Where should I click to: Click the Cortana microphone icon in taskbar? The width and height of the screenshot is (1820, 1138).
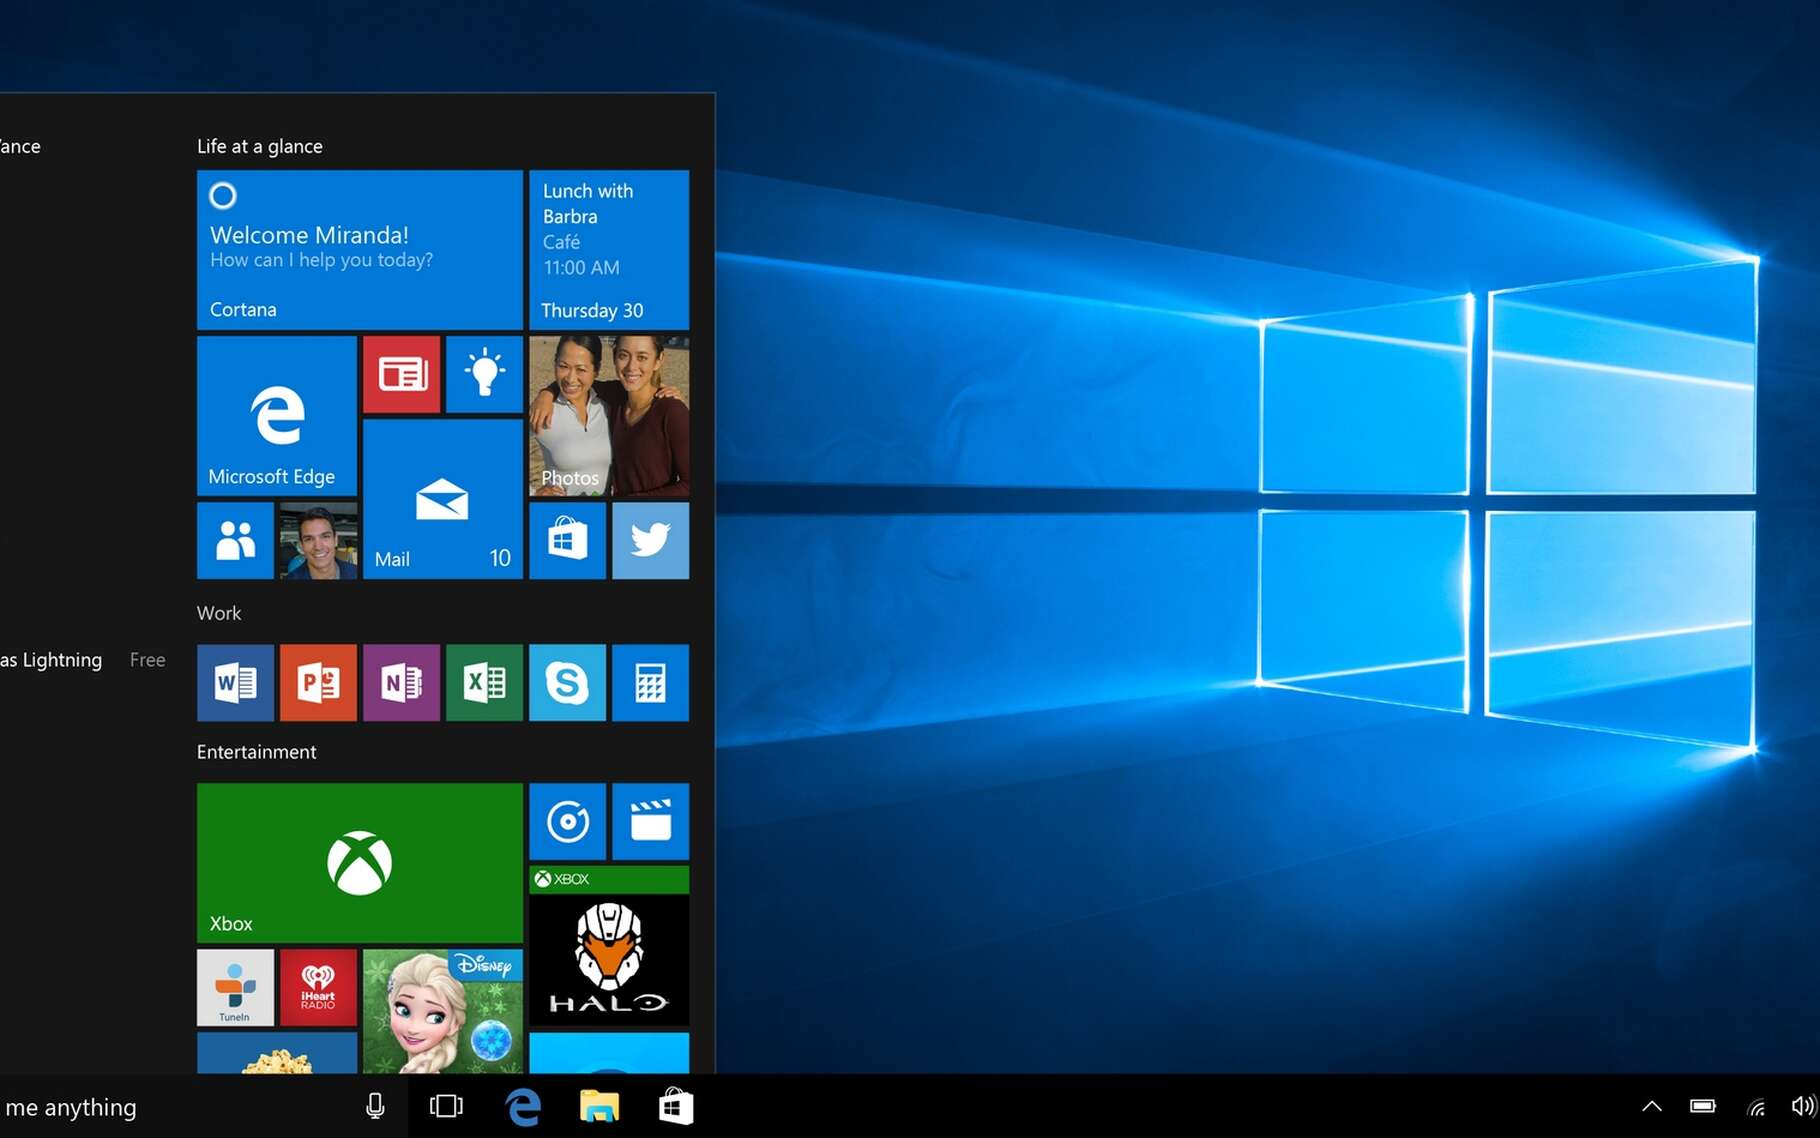click(376, 1106)
